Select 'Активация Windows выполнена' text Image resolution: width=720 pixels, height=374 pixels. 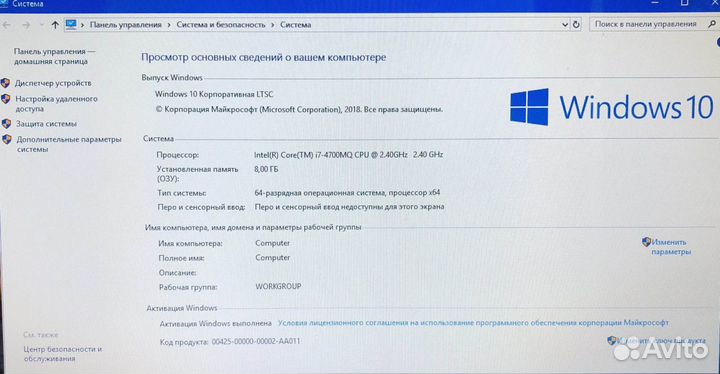click(216, 324)
